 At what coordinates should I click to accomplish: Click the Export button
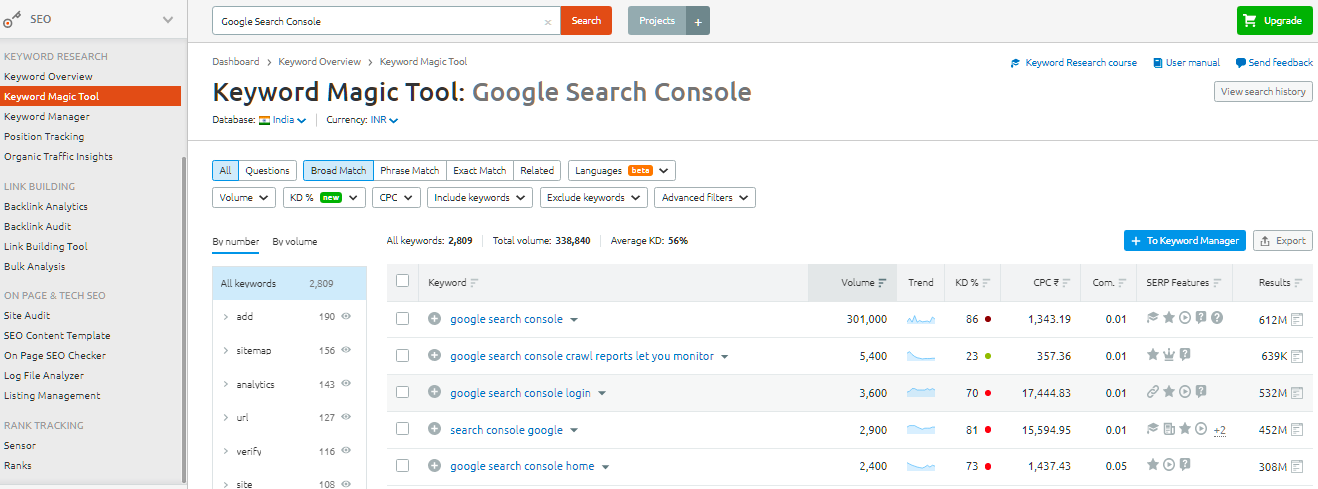1283,241
